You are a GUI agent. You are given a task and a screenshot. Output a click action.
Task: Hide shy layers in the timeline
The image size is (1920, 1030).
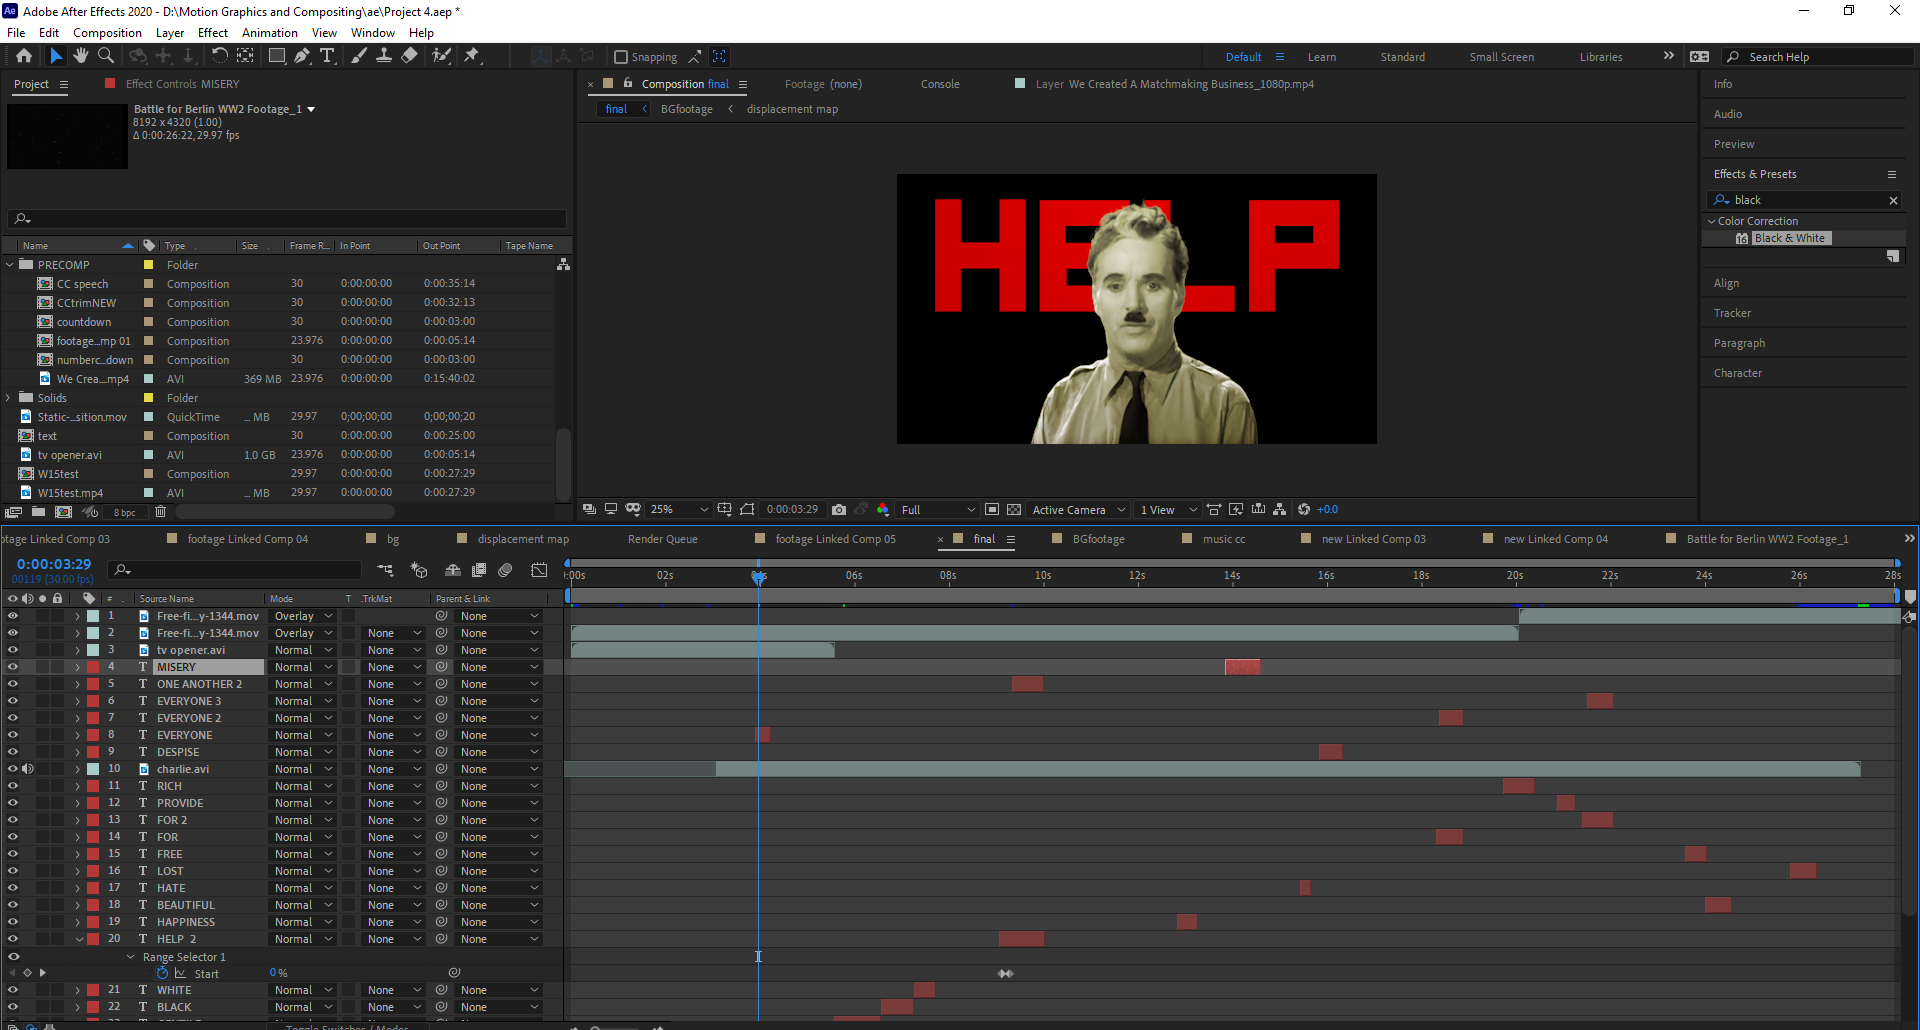coord(453,570)
